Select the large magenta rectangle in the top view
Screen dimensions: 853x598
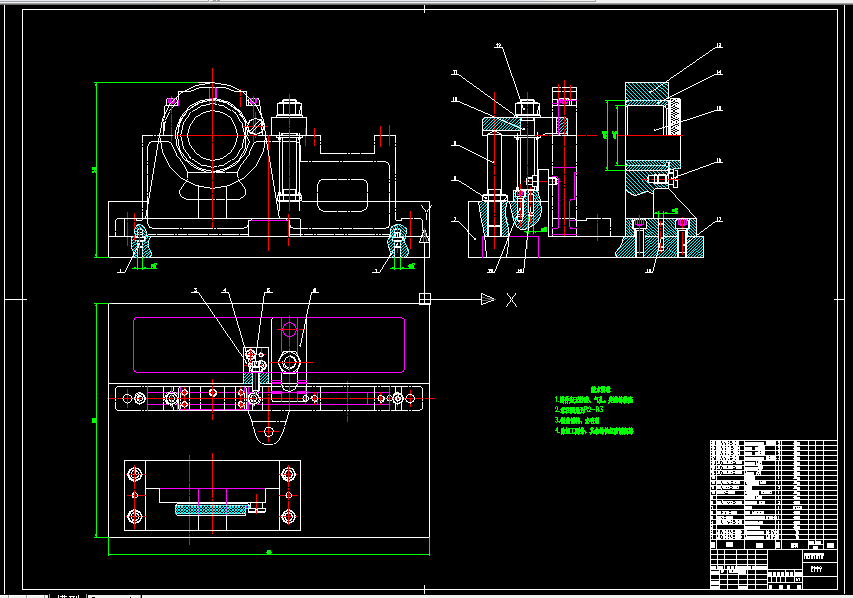[x=269, y=345]
